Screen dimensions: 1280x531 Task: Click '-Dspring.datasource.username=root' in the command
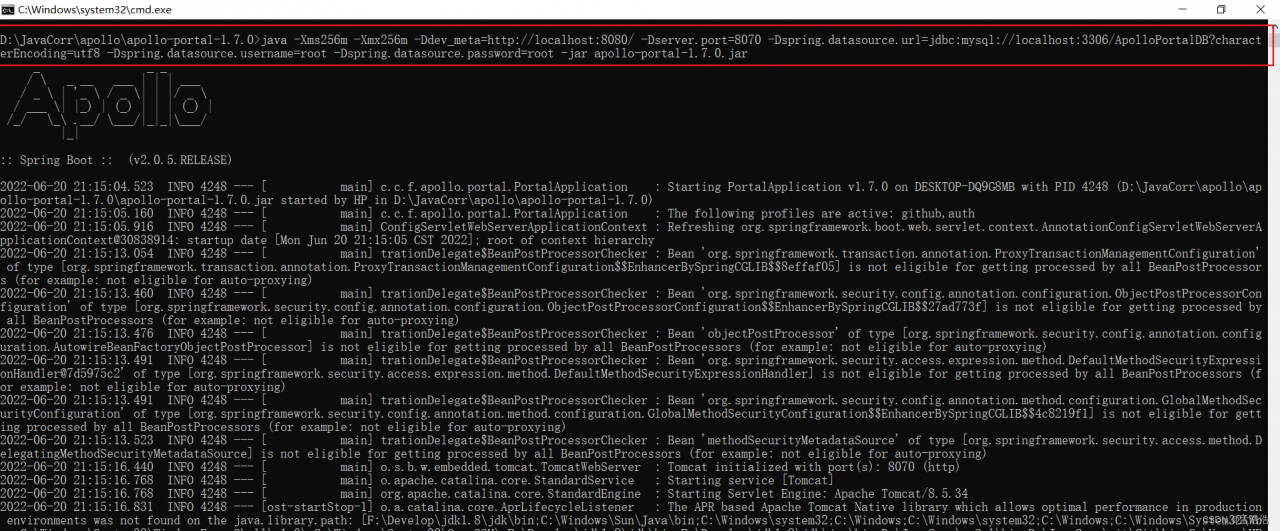click(x=217, y=53)
